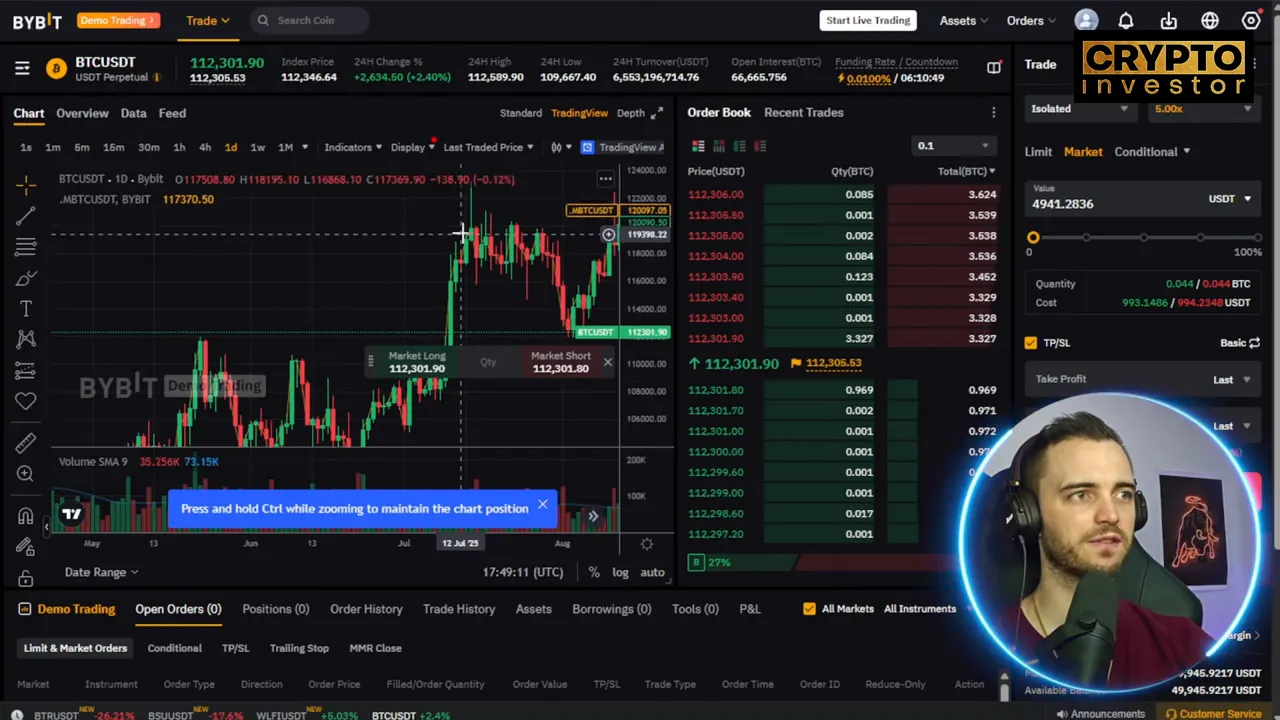Image resolution: width=1280 pixels, height=720 pixels.
Task: Click the Qty field on chart widget
Action: 488,362
